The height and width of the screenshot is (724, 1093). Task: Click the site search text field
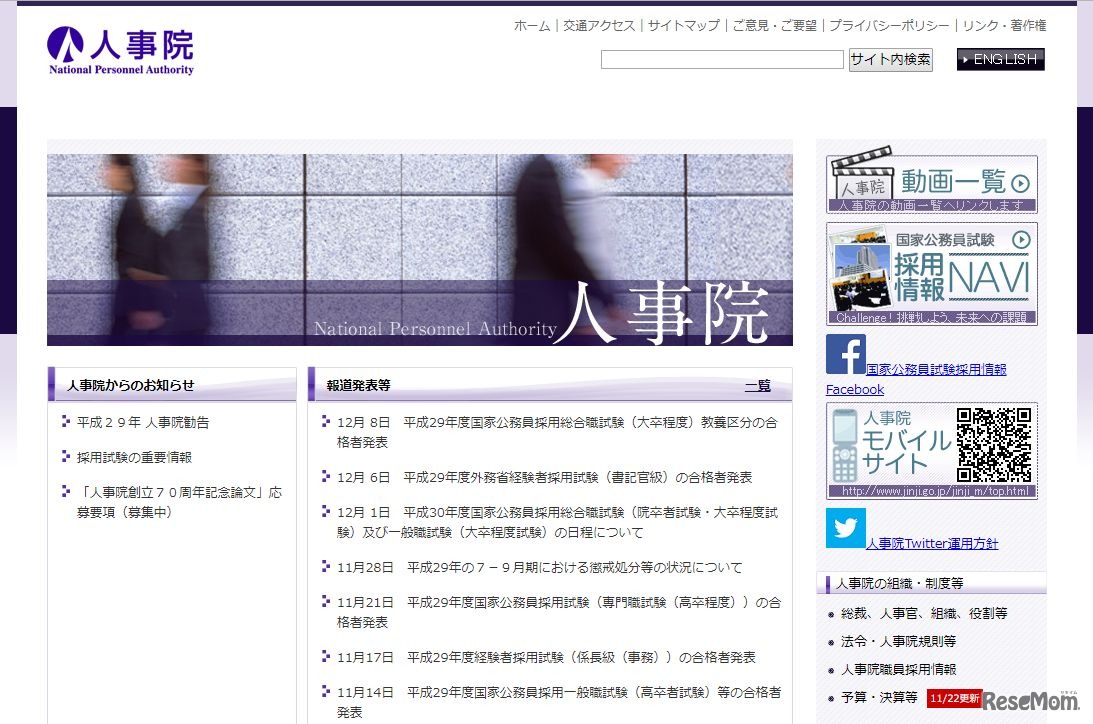(x=722, y=60)
